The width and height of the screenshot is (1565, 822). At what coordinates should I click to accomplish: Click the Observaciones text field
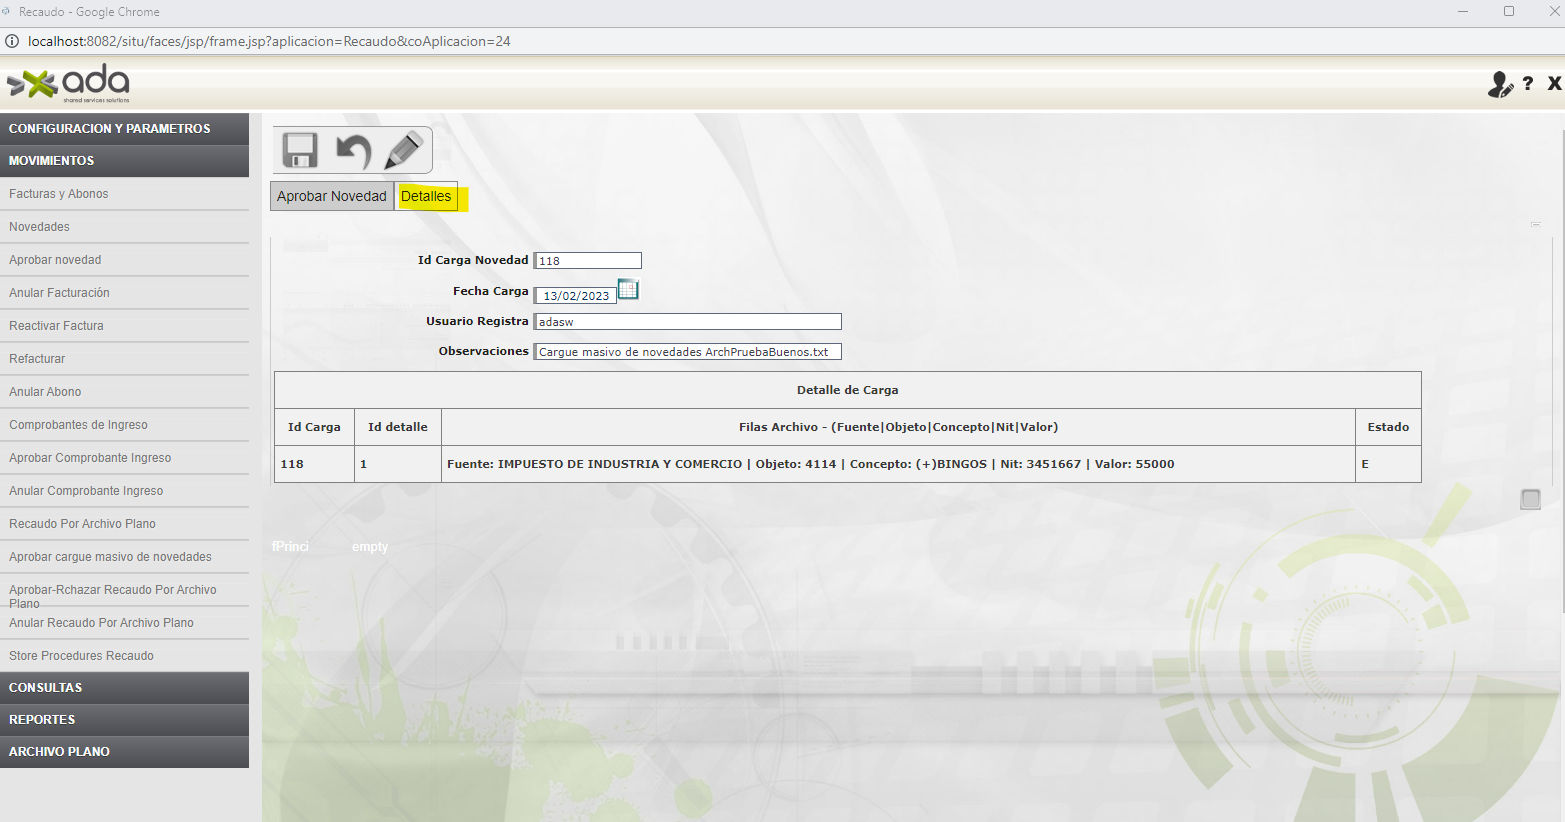click(688, 352)
